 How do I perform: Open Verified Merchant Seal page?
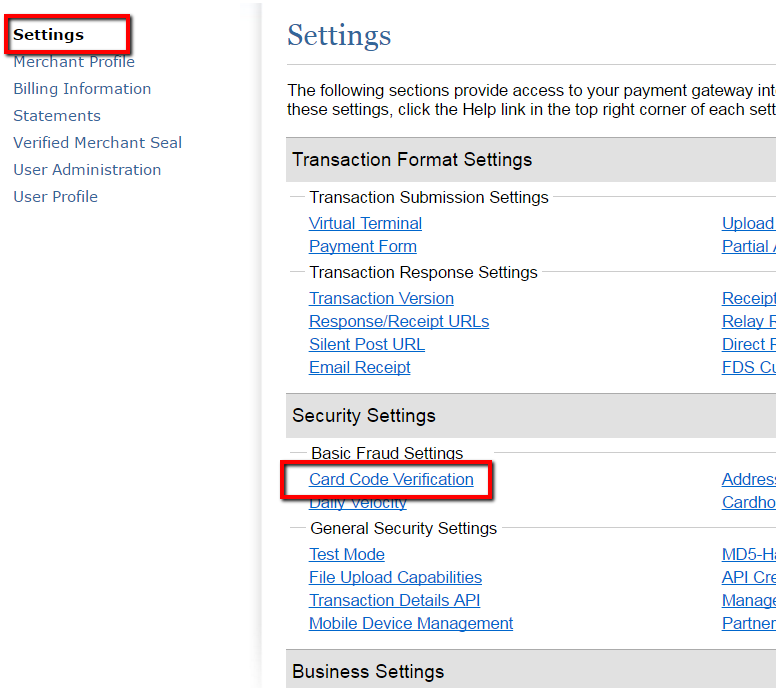(98, 143)
